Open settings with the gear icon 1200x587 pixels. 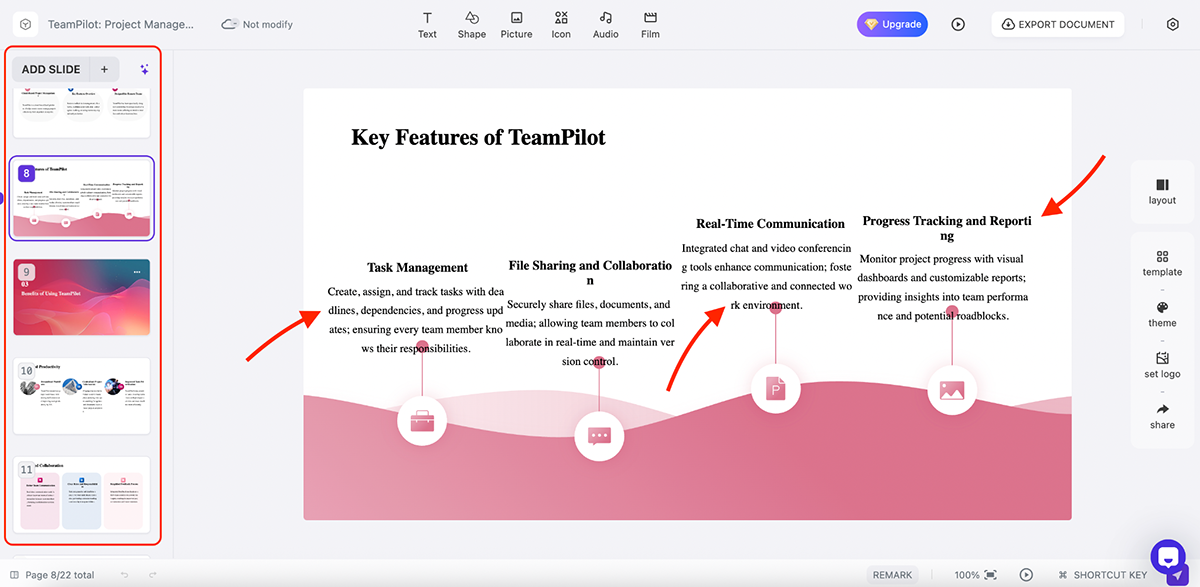point(1172,23)
